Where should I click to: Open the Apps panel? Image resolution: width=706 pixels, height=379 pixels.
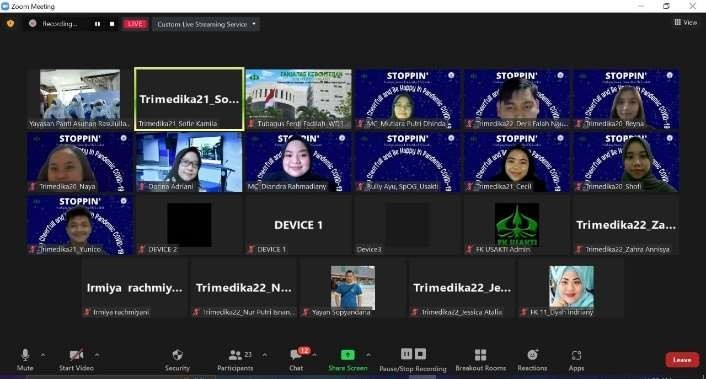click(x=576, y=360)
